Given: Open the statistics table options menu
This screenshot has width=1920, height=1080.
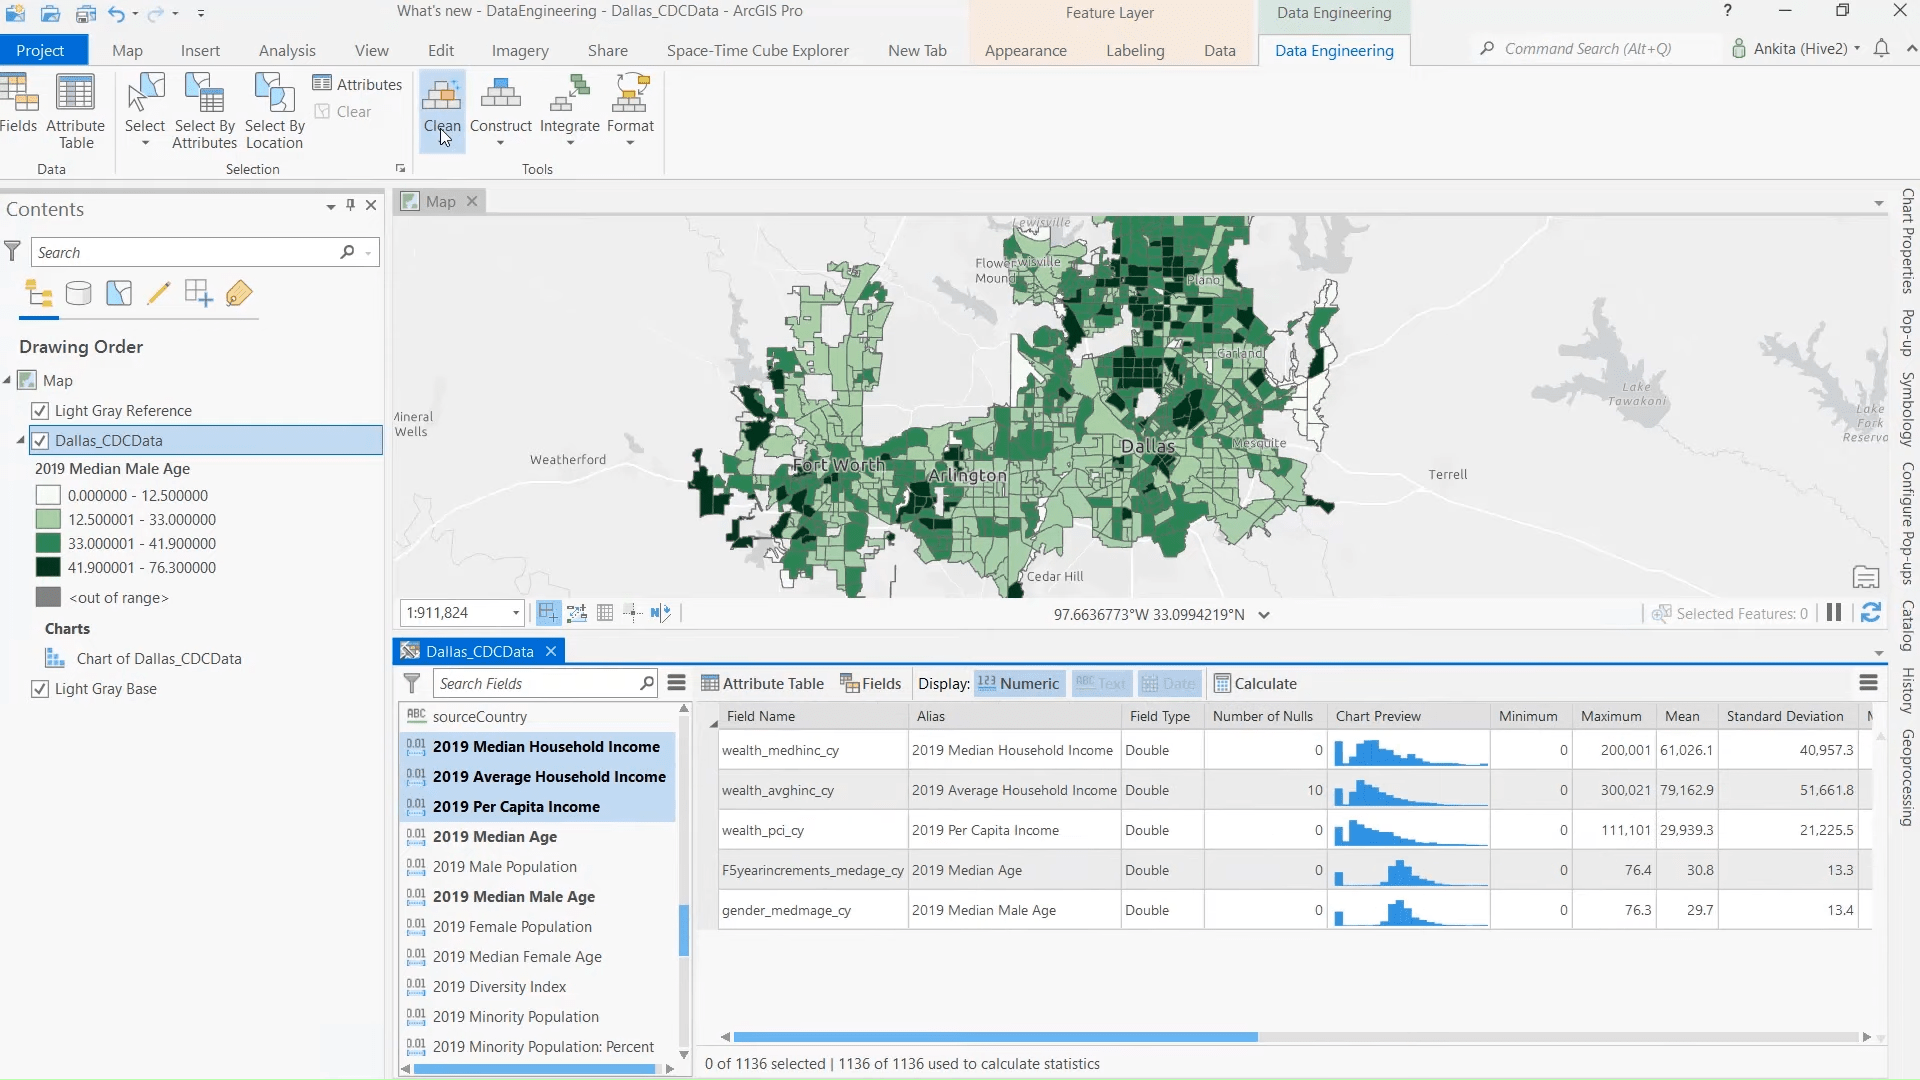Looking at the screenshot, I should (1868, 683).
